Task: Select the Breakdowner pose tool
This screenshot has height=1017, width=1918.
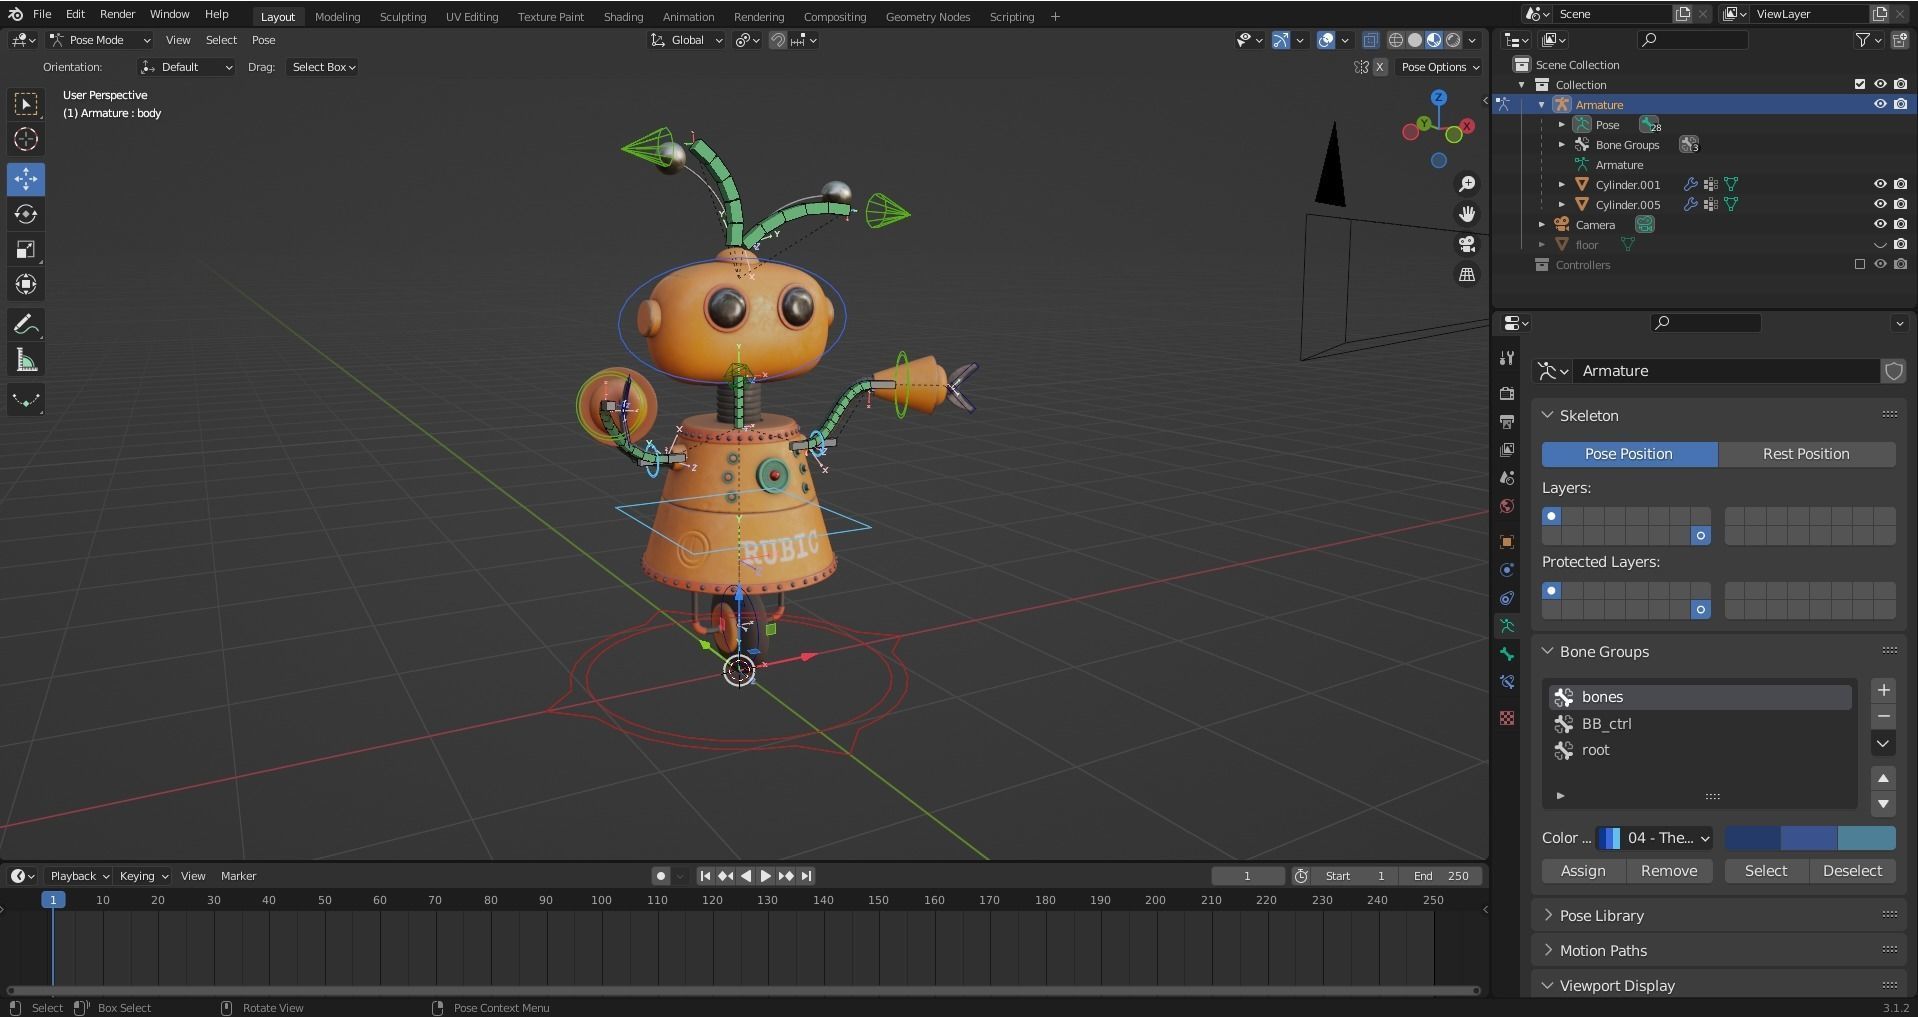Action: click(26, 400)
